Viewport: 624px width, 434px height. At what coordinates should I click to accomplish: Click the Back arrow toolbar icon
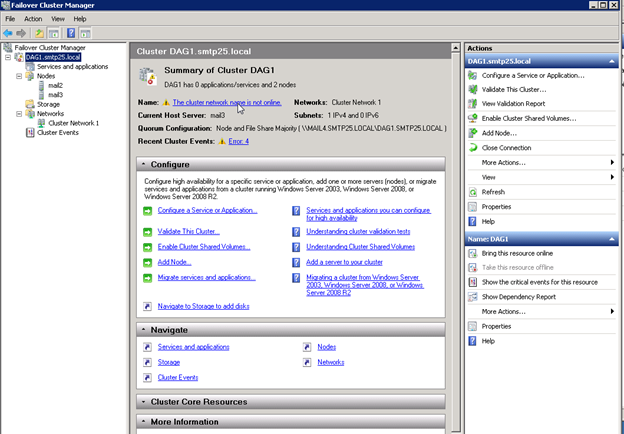8,33
